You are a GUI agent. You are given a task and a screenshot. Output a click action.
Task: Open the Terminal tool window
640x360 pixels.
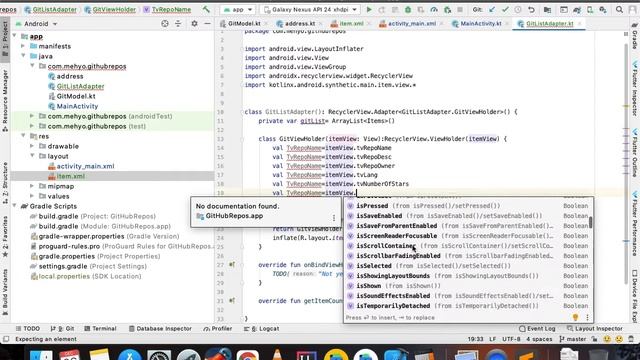(x=100, y=328)
